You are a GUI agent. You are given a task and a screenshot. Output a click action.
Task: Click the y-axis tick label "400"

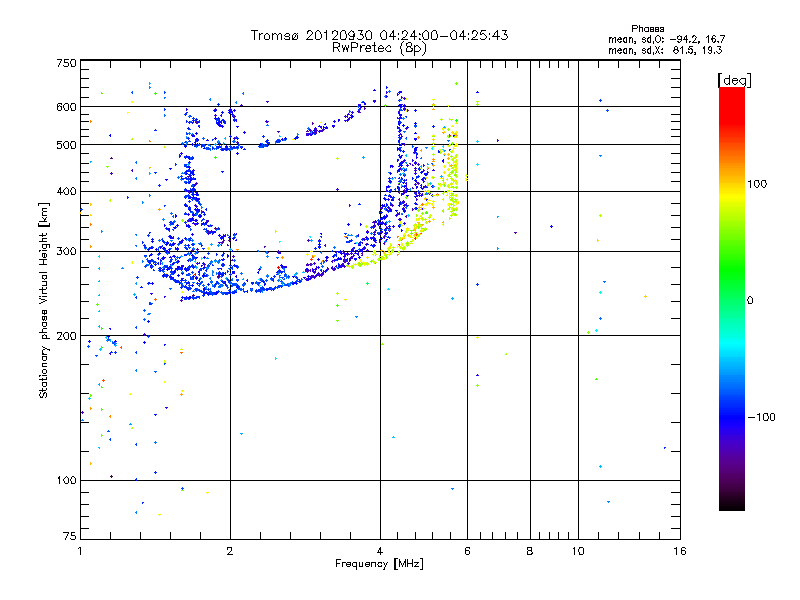[x=66, y=192]
